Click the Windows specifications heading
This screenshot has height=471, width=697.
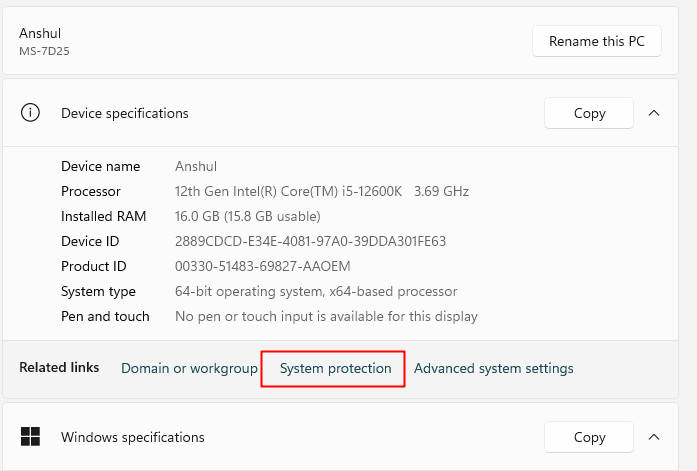tap(133, 437)
